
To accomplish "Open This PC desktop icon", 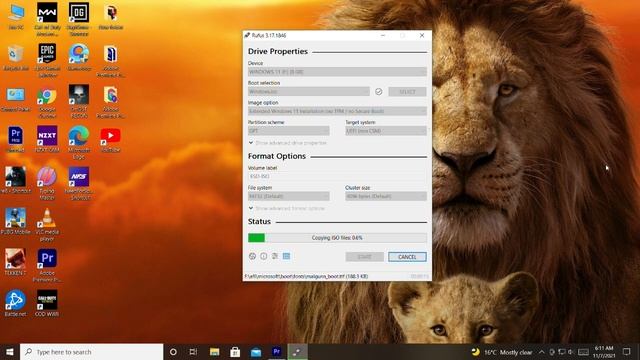I will coord(16,17).
